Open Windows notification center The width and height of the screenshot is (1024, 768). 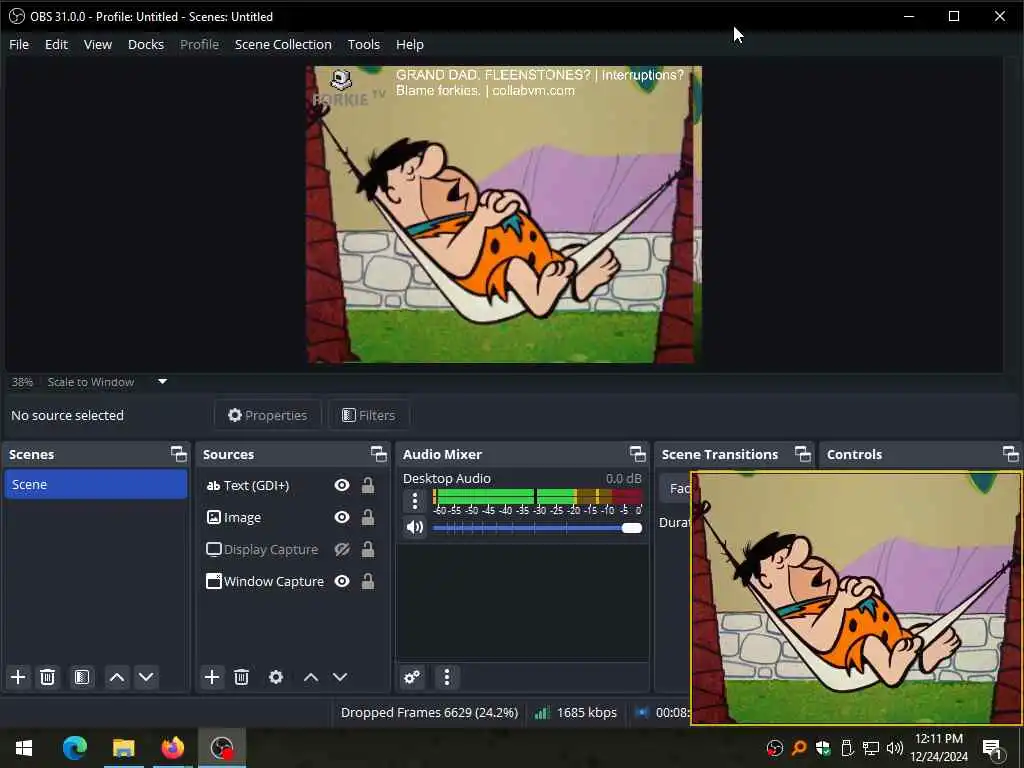(x=992, y=749)
